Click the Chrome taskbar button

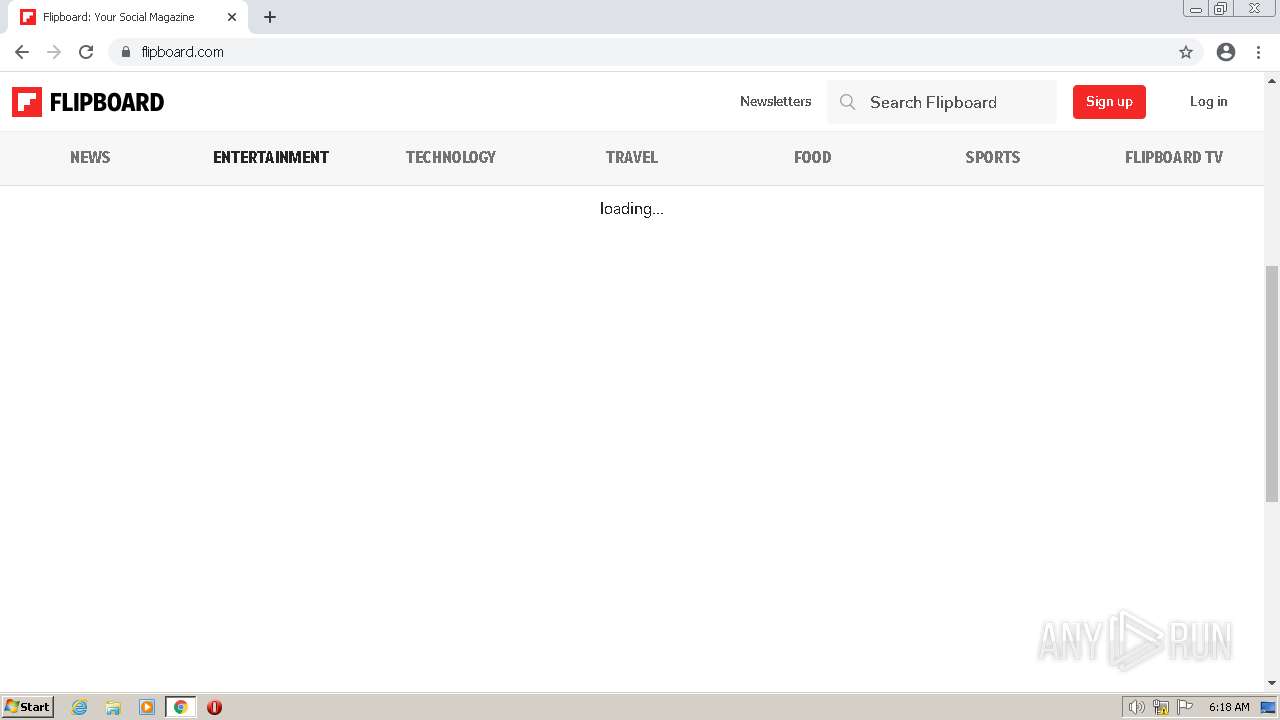tap(180, 707)
